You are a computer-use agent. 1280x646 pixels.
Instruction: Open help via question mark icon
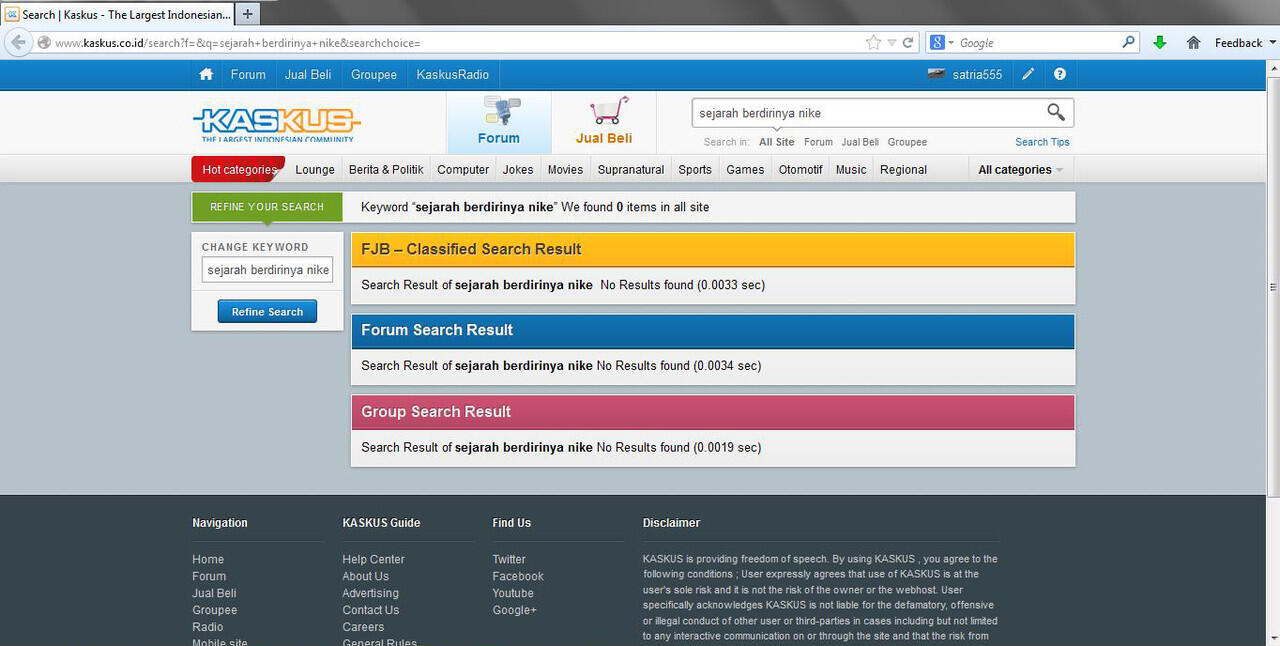(x=1059, y=74)
